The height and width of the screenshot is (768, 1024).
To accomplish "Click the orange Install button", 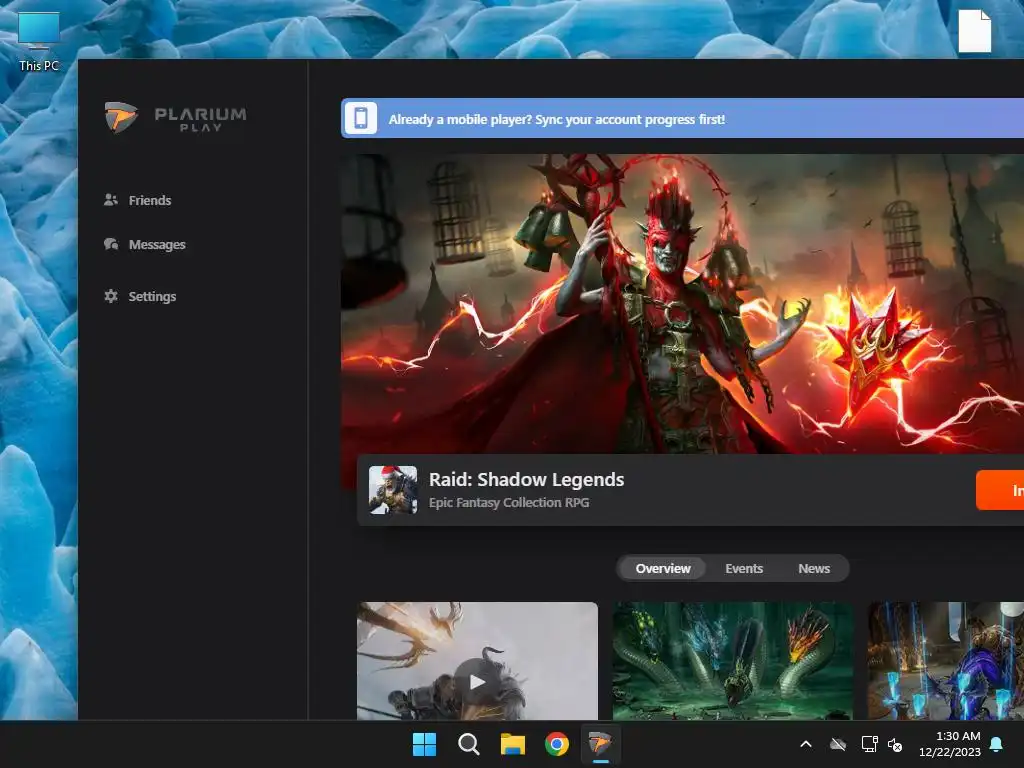I will (x=1000, y=490).
